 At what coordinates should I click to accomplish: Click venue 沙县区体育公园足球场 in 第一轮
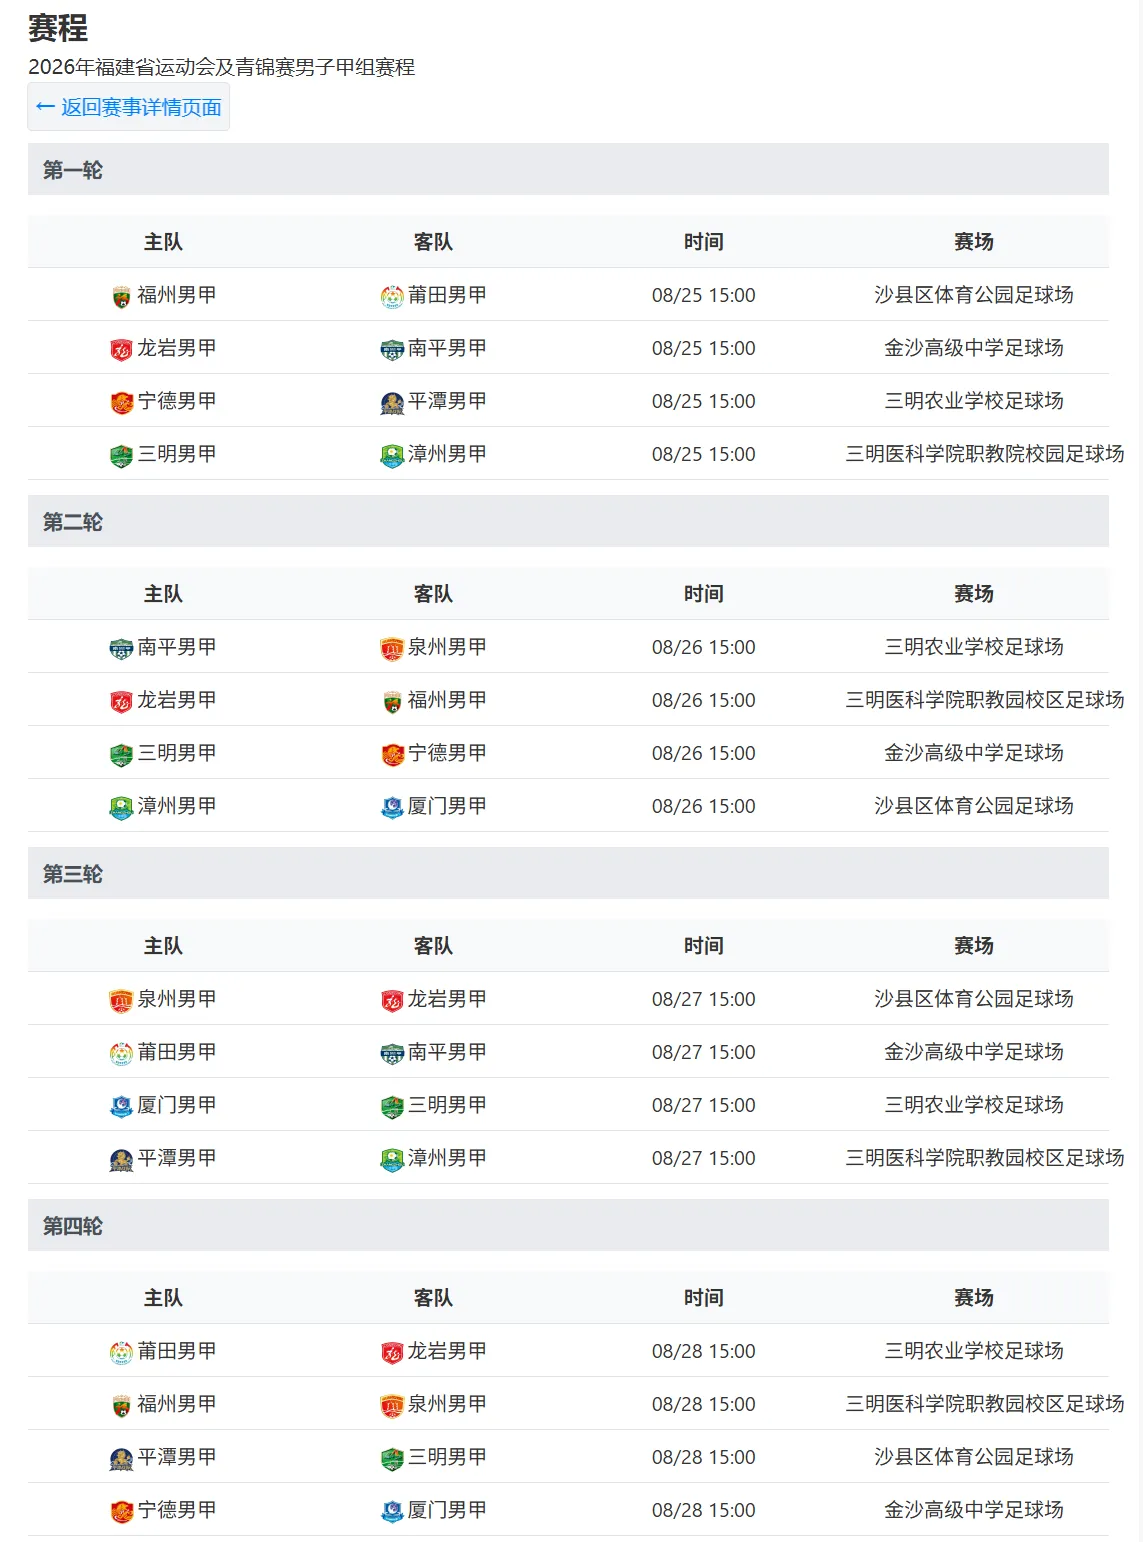[974, 294]
